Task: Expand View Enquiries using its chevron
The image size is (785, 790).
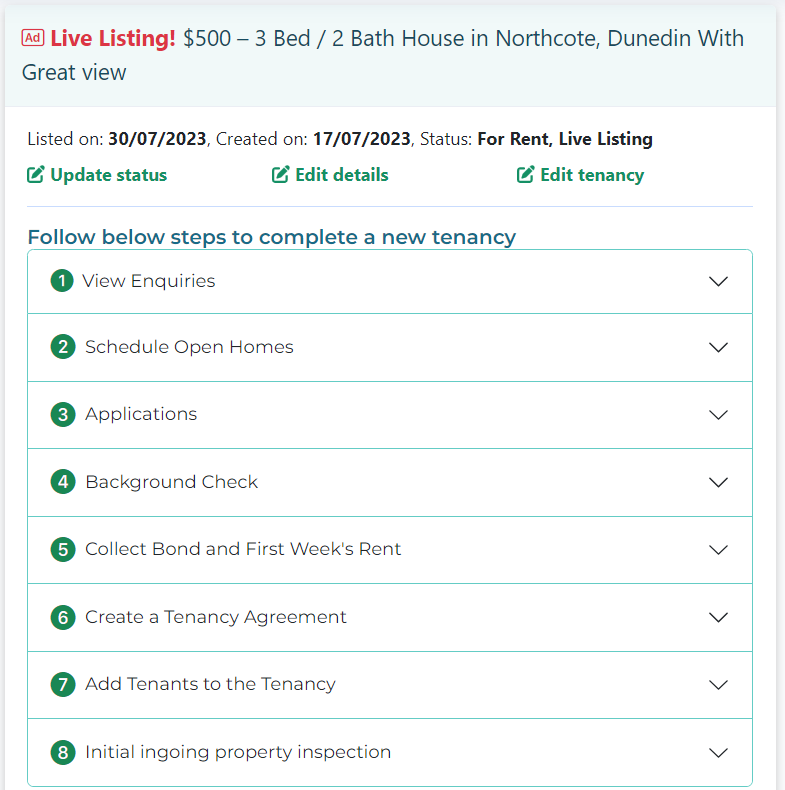Action: coord(718,281)
